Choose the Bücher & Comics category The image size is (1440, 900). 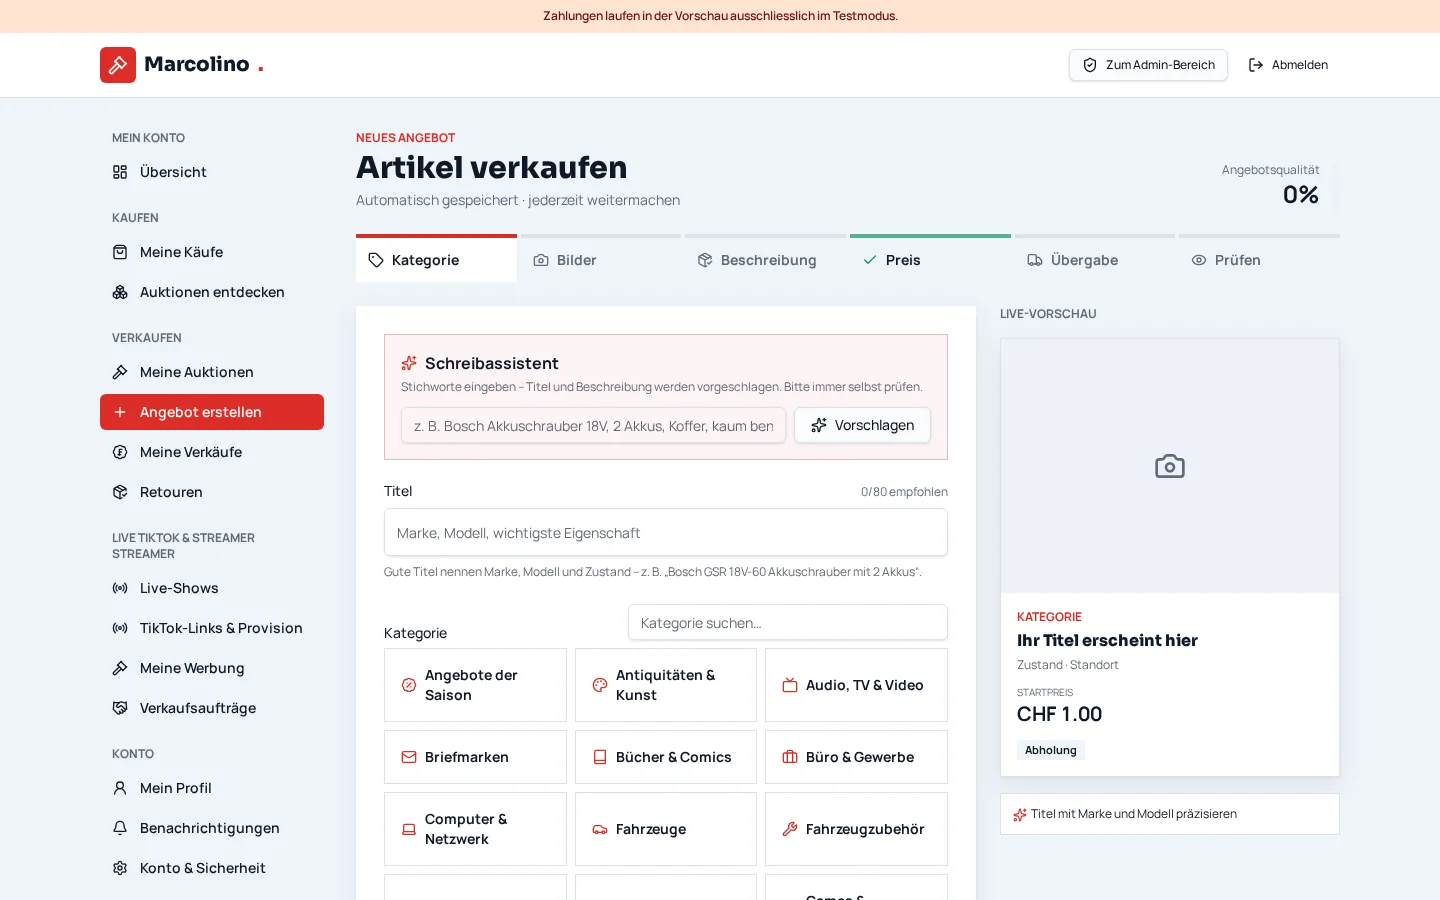pos(666,757)
